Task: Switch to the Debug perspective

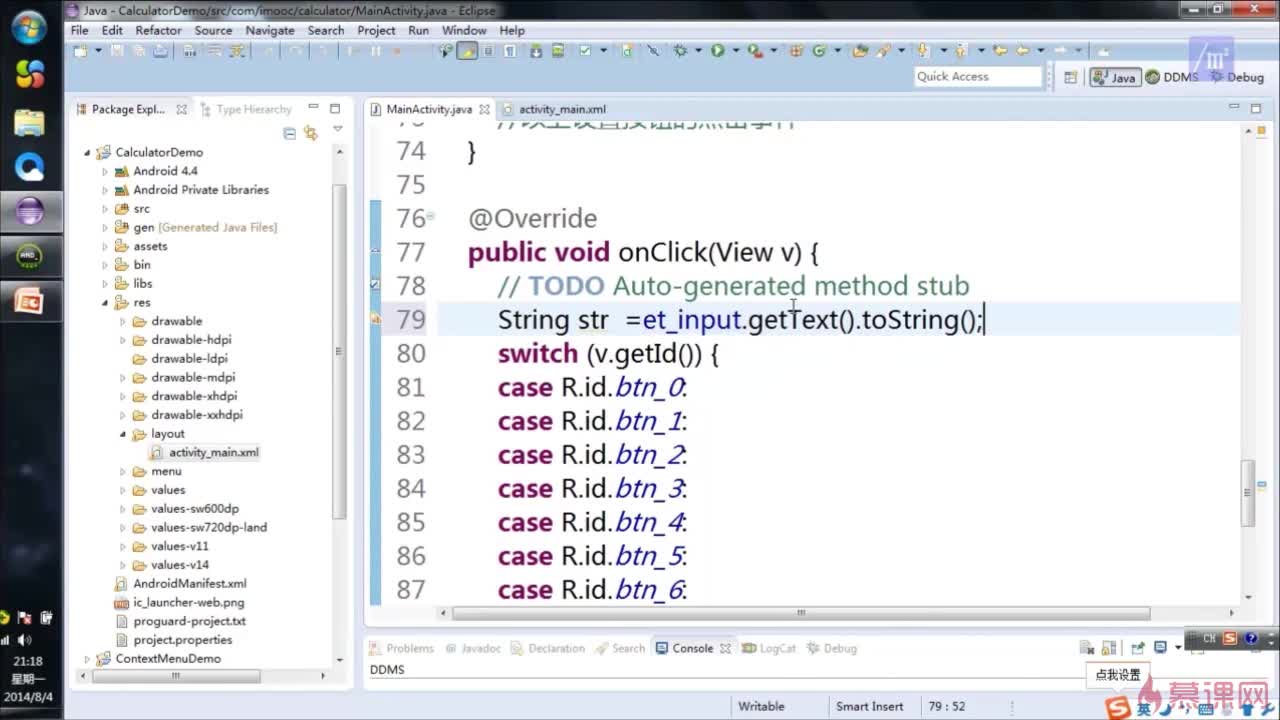Action: point(1238,77)
